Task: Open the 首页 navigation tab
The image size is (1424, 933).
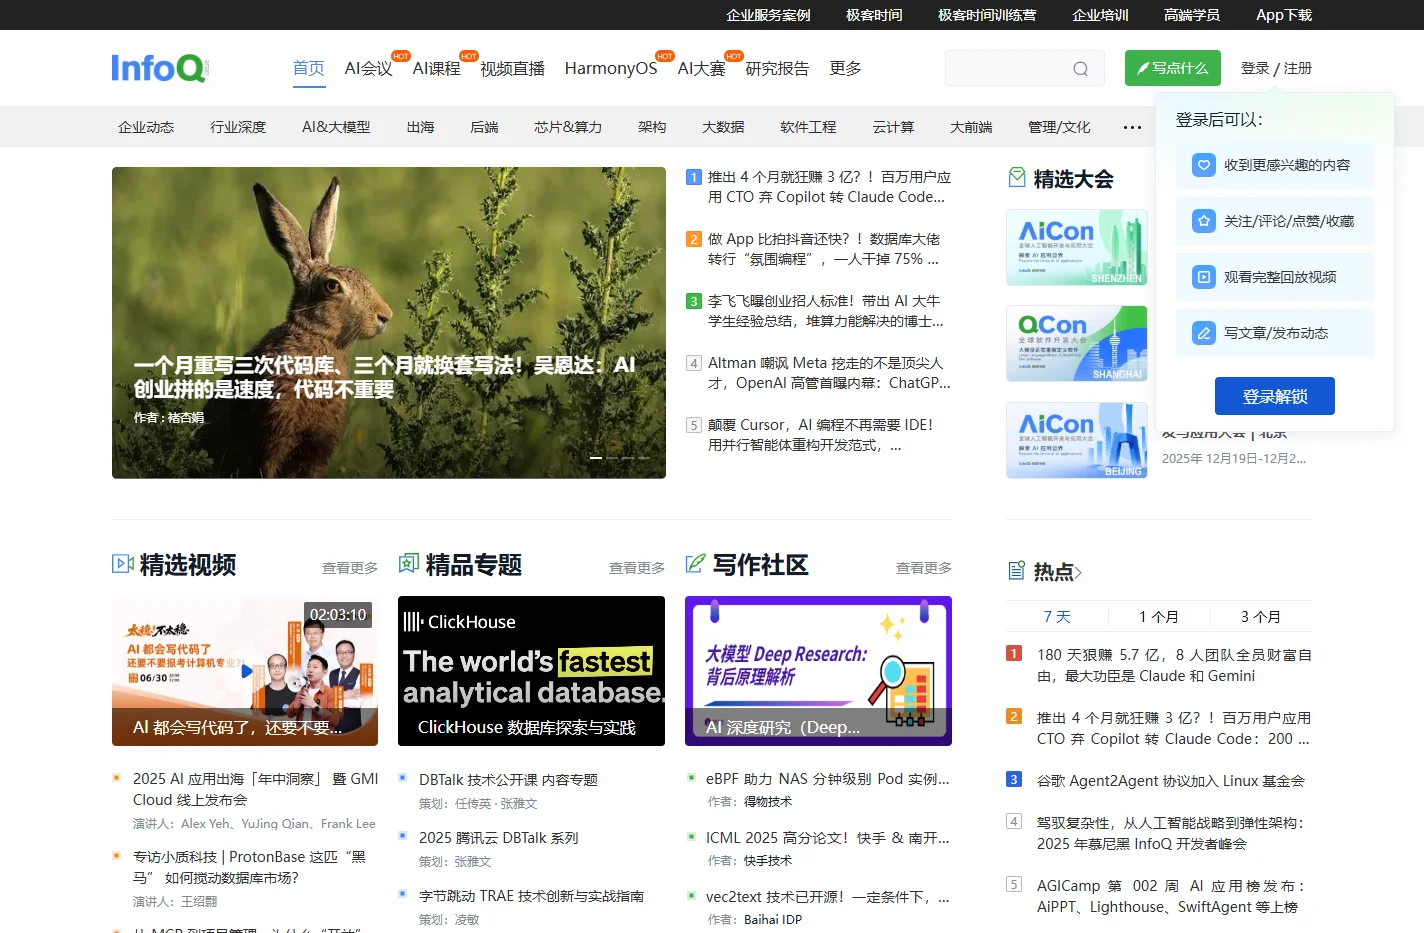Action: 309,68
